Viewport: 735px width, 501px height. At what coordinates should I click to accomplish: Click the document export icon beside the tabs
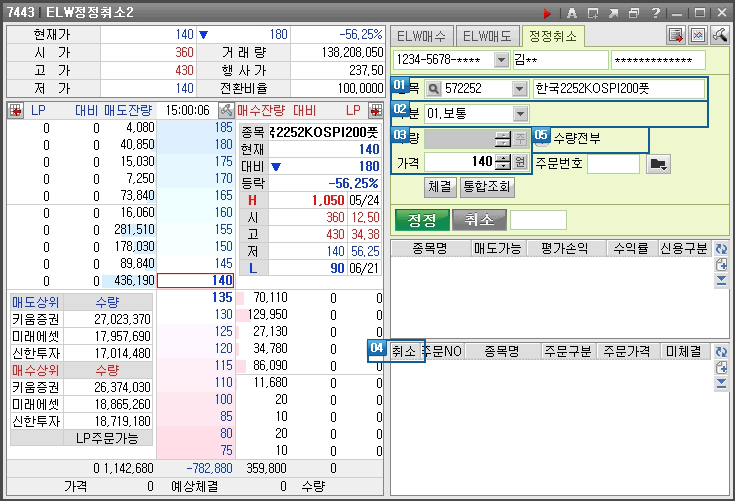click(676, 36)
